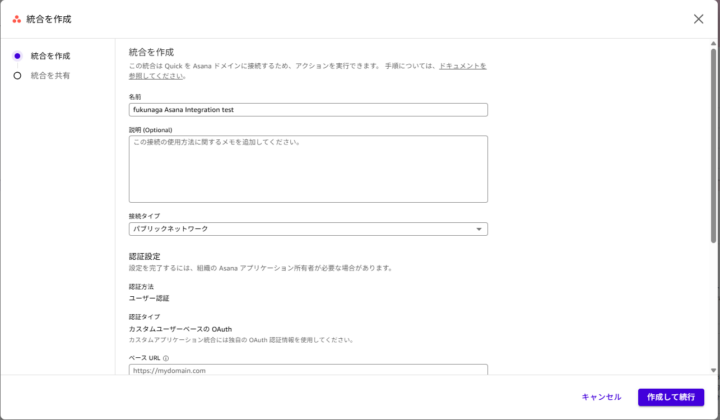Click the 説明 (Optional) label
Screen dimensions: 720x420
(152, 130)
